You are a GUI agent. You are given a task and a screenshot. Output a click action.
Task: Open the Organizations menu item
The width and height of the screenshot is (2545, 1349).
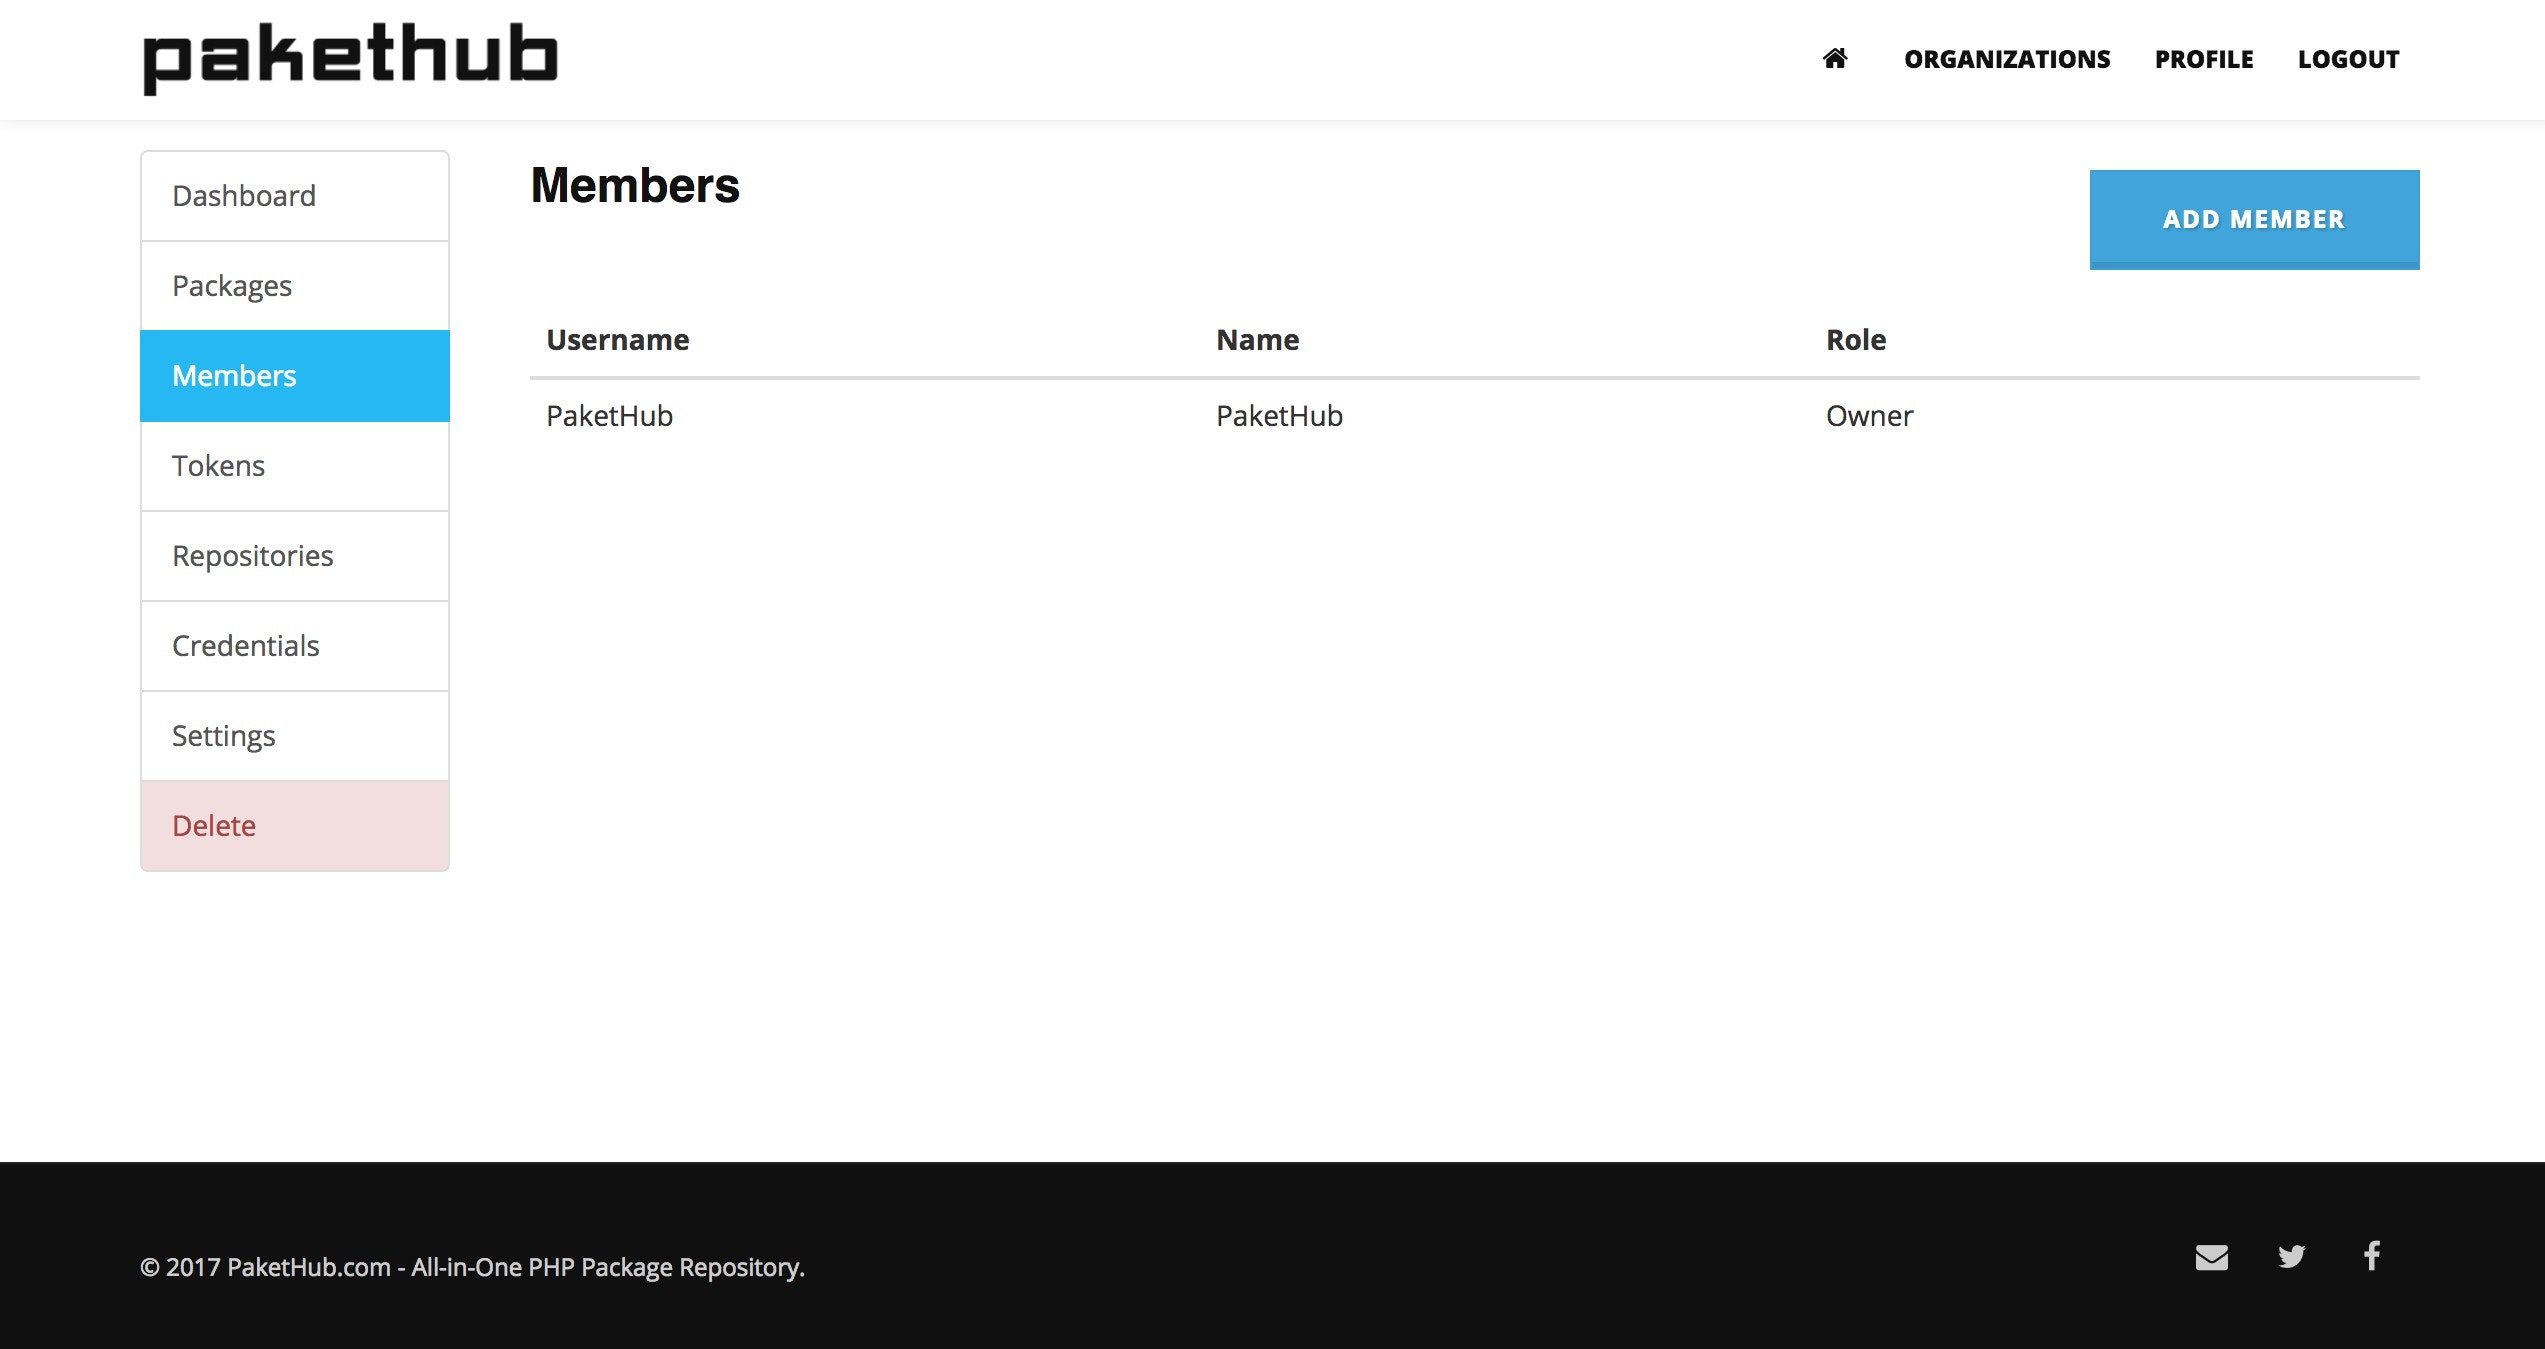[x=2006, y=59]
